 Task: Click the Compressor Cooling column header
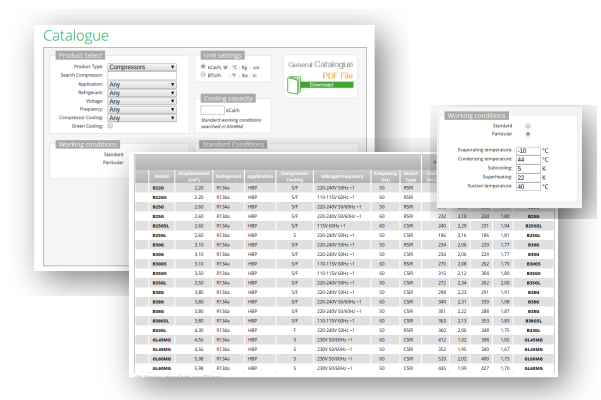click(294, 176)
